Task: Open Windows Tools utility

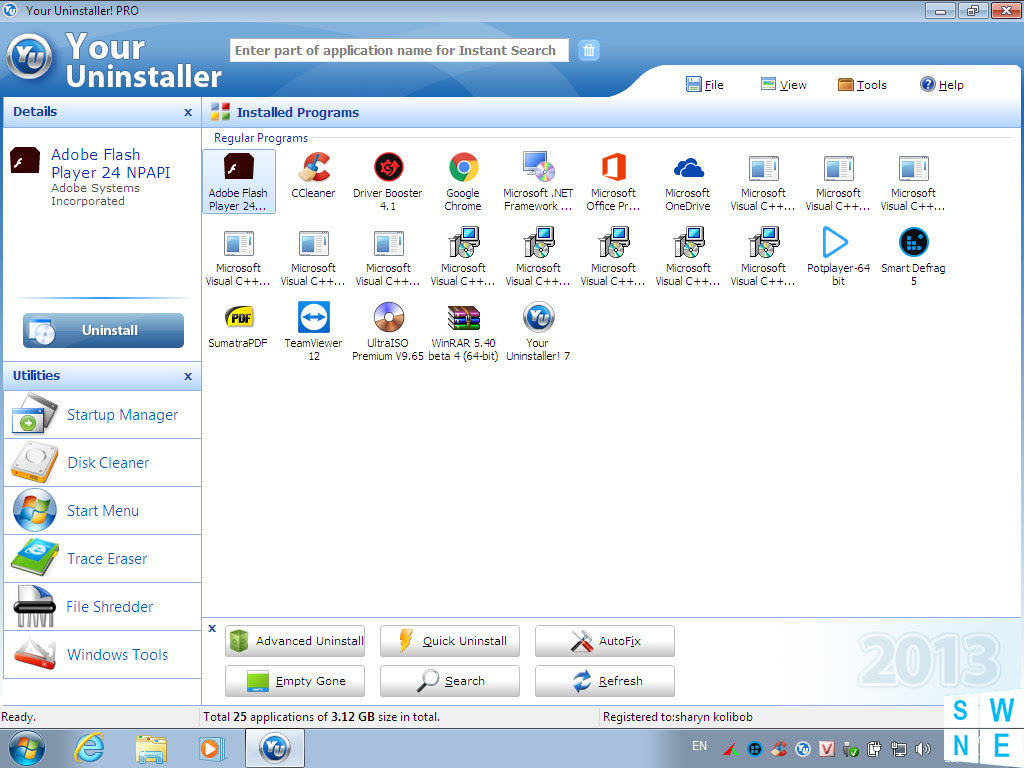Action: (x=103, y=654)
